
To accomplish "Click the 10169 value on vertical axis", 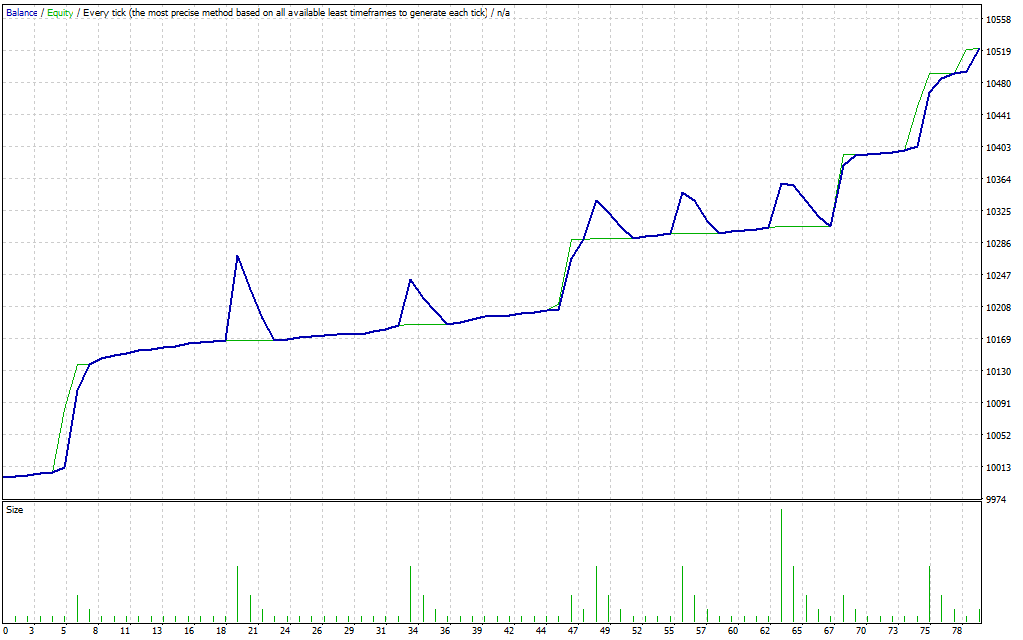I will coord(996,340).
